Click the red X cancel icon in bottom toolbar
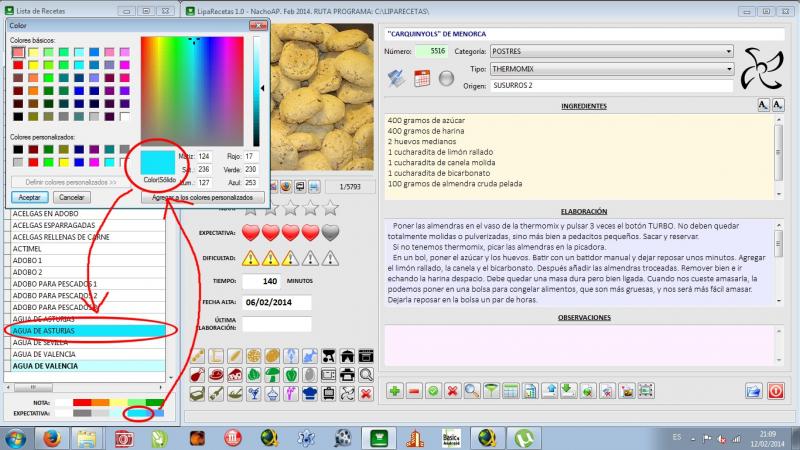 coord(452,391)
